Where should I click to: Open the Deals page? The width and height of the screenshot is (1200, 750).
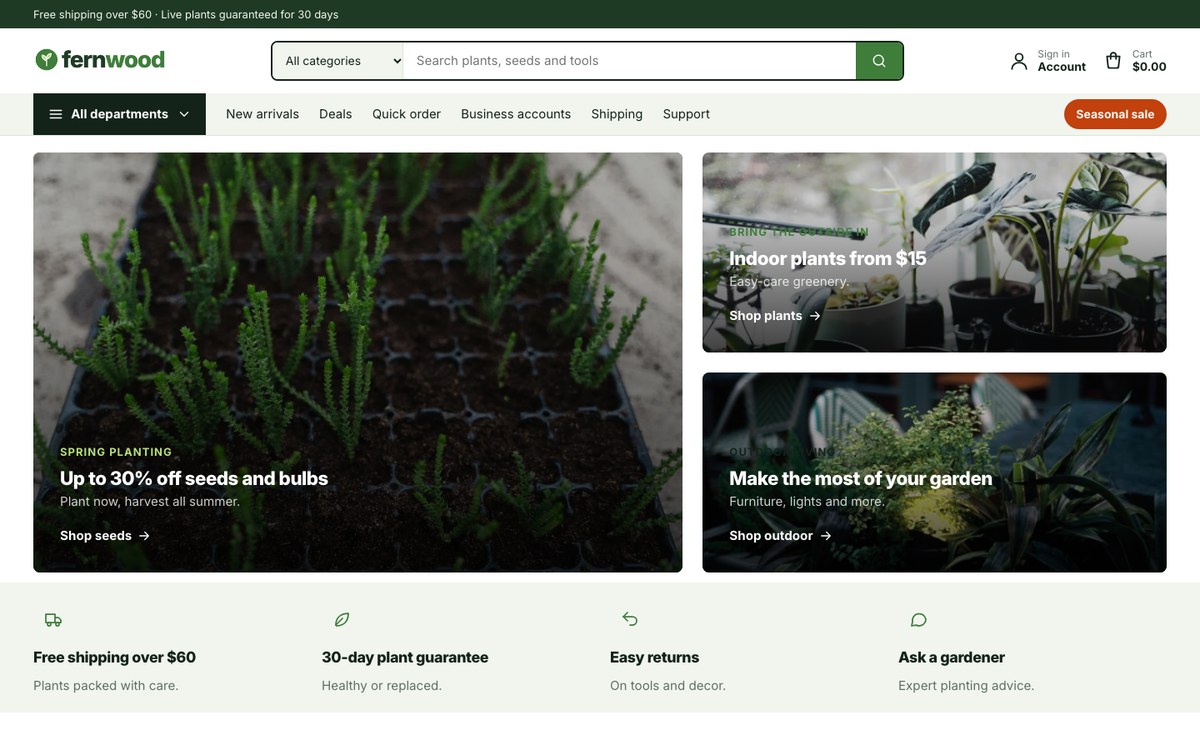(335, 114)
